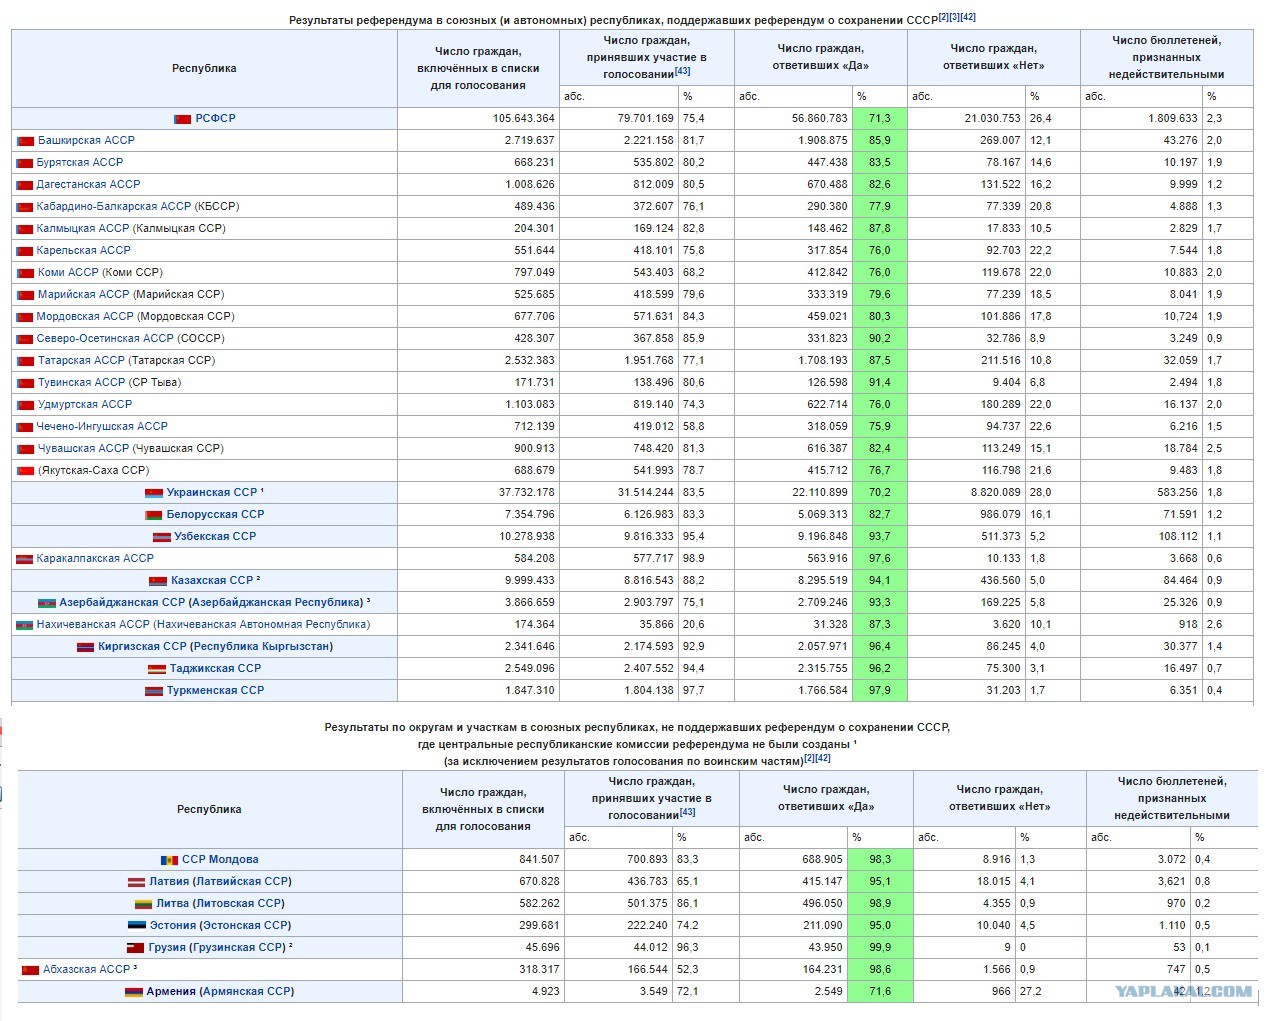The image size is (1278, 1021).
Task: Click the Эстония flag icon
Action: click(137, 926)
